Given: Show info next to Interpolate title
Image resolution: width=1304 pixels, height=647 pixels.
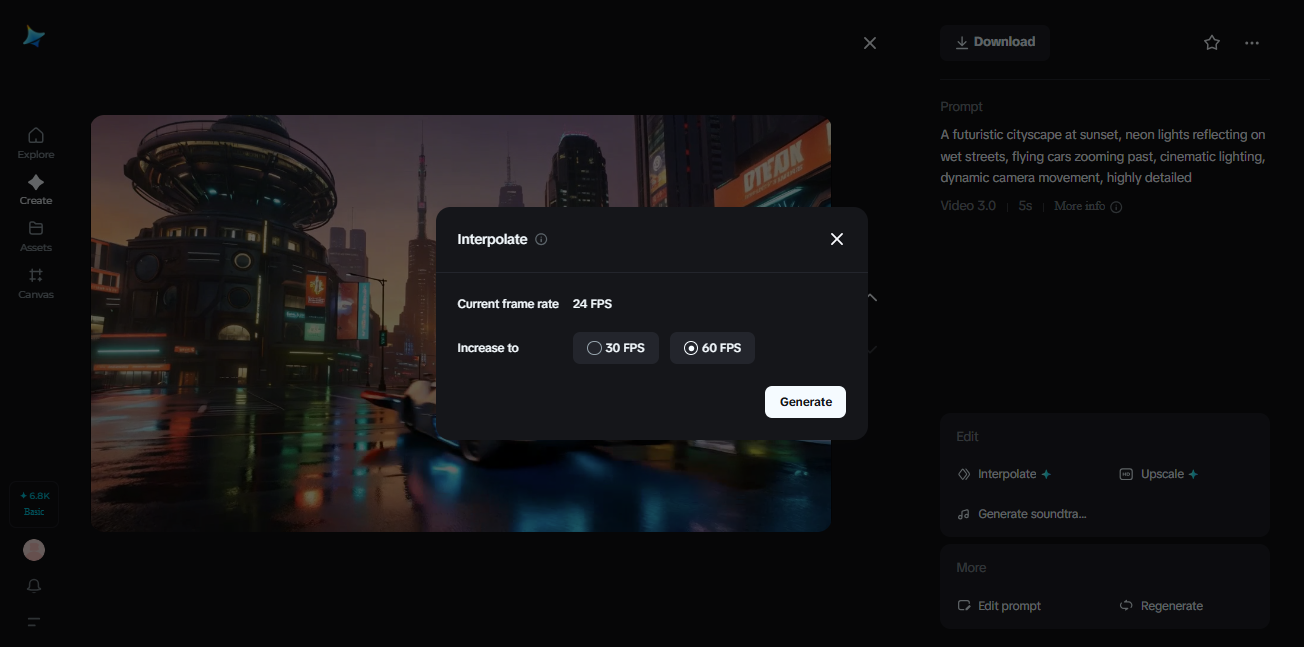Looking at the screenshot, I should coord(541,239).
